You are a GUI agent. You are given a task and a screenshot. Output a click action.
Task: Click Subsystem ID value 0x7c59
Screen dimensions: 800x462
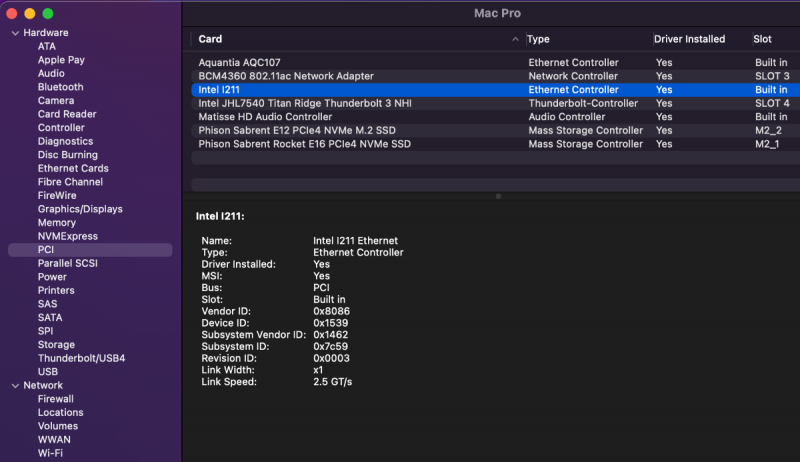click(331, 346)
